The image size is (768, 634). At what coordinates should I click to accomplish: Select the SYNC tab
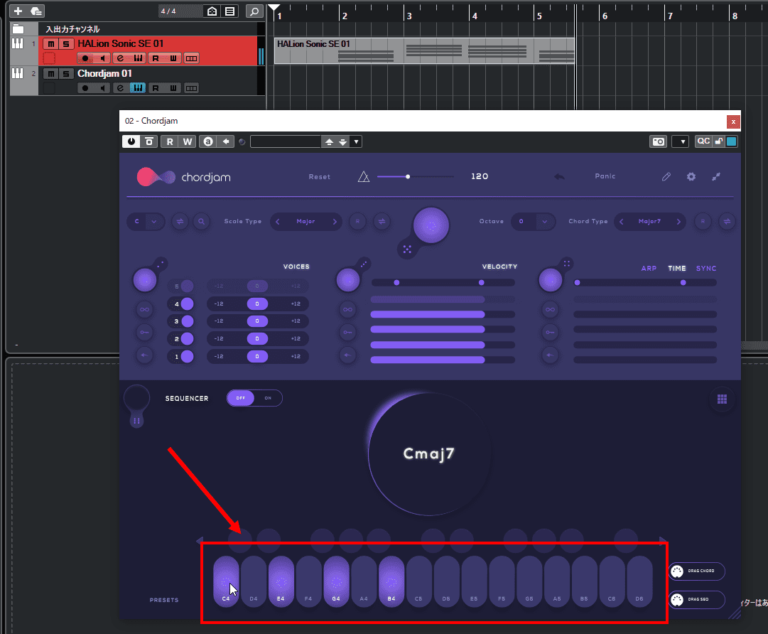pos(706,268)
